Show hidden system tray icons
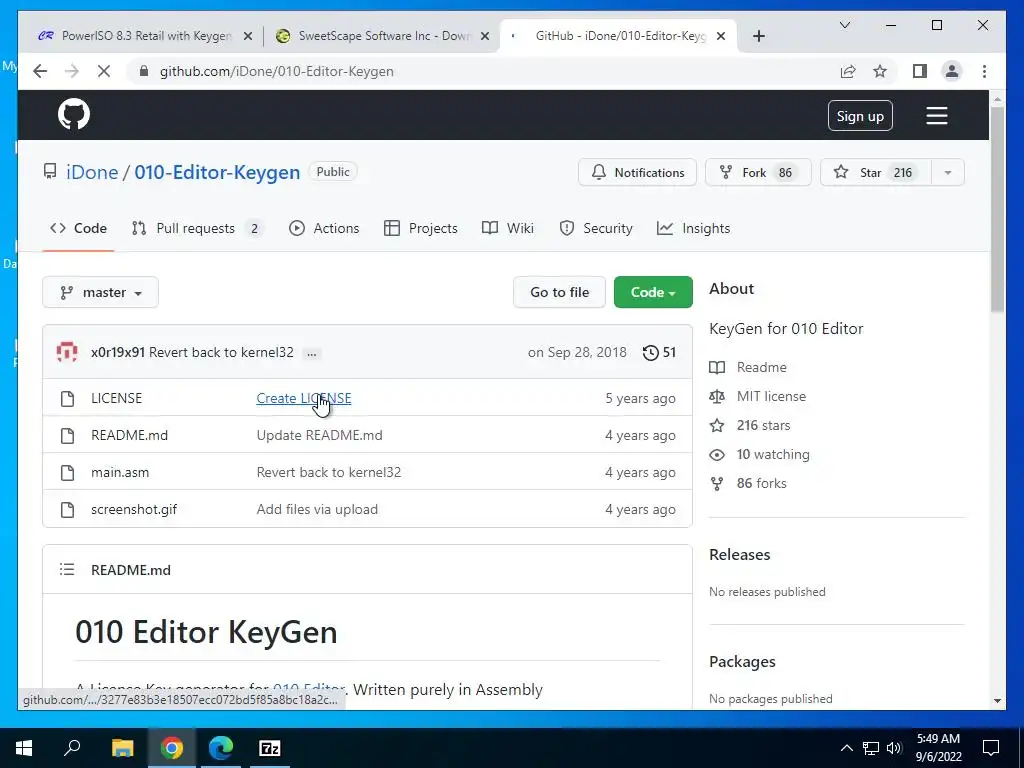The width and height of the screenshot is (1024, 768). coord(846,748)
